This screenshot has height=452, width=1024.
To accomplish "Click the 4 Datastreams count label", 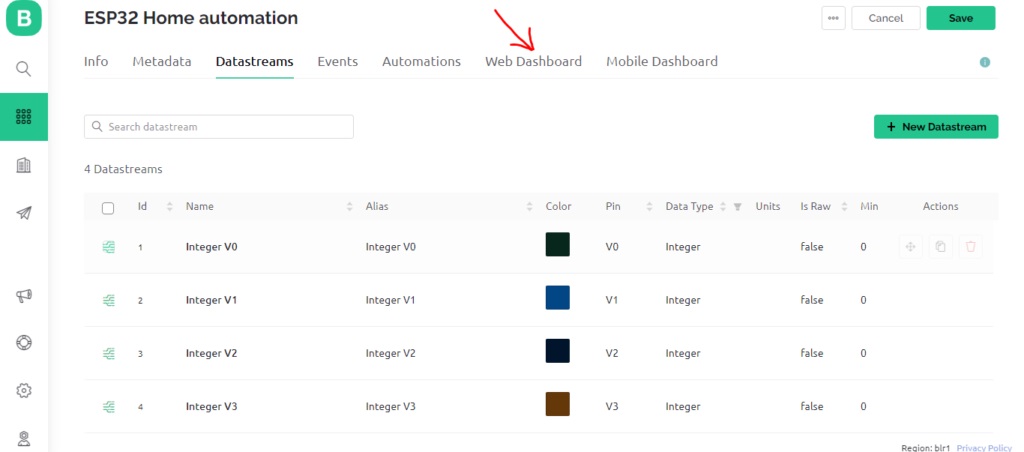I will pos(123,169).
